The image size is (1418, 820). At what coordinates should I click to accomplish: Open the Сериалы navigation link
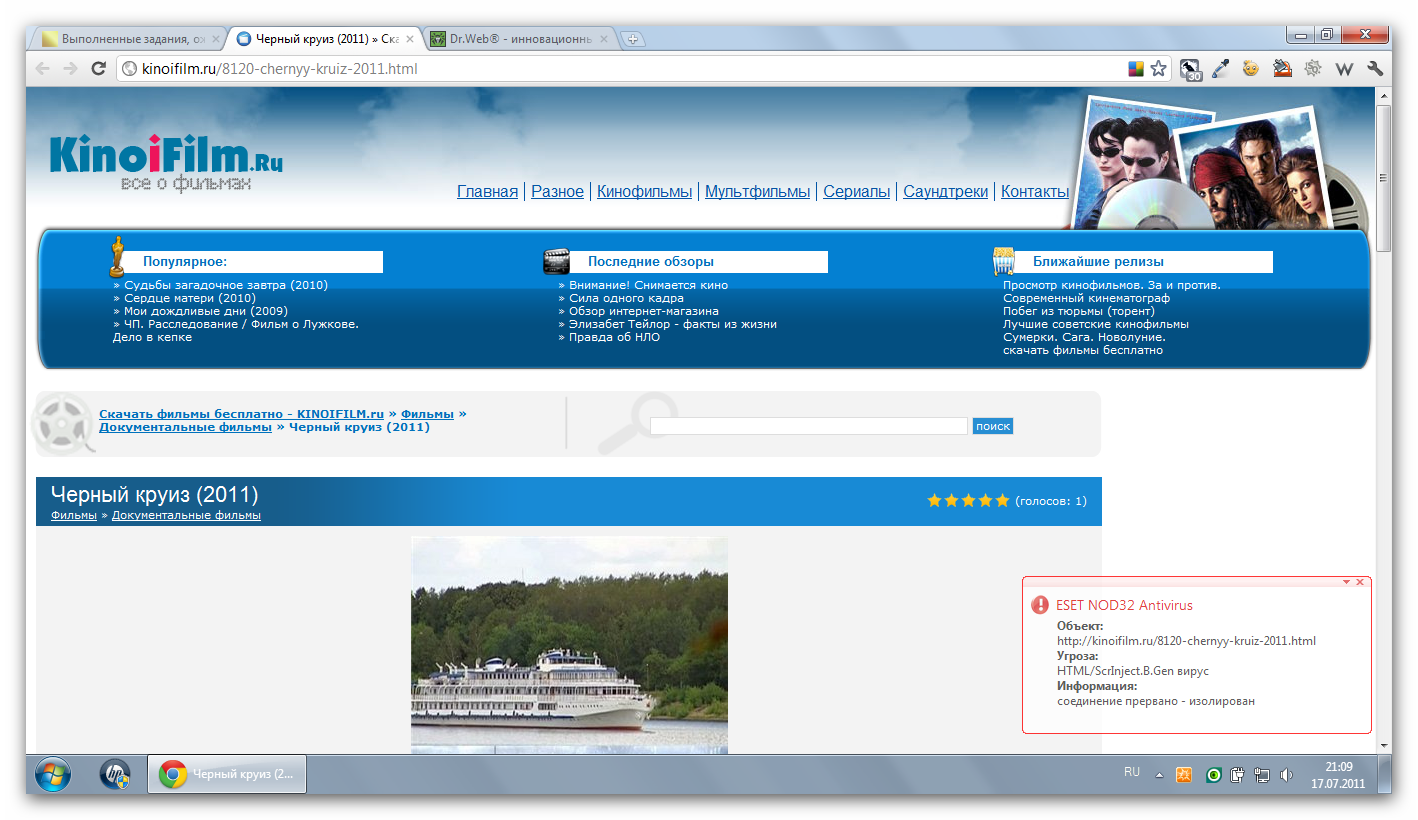[856, 192]
